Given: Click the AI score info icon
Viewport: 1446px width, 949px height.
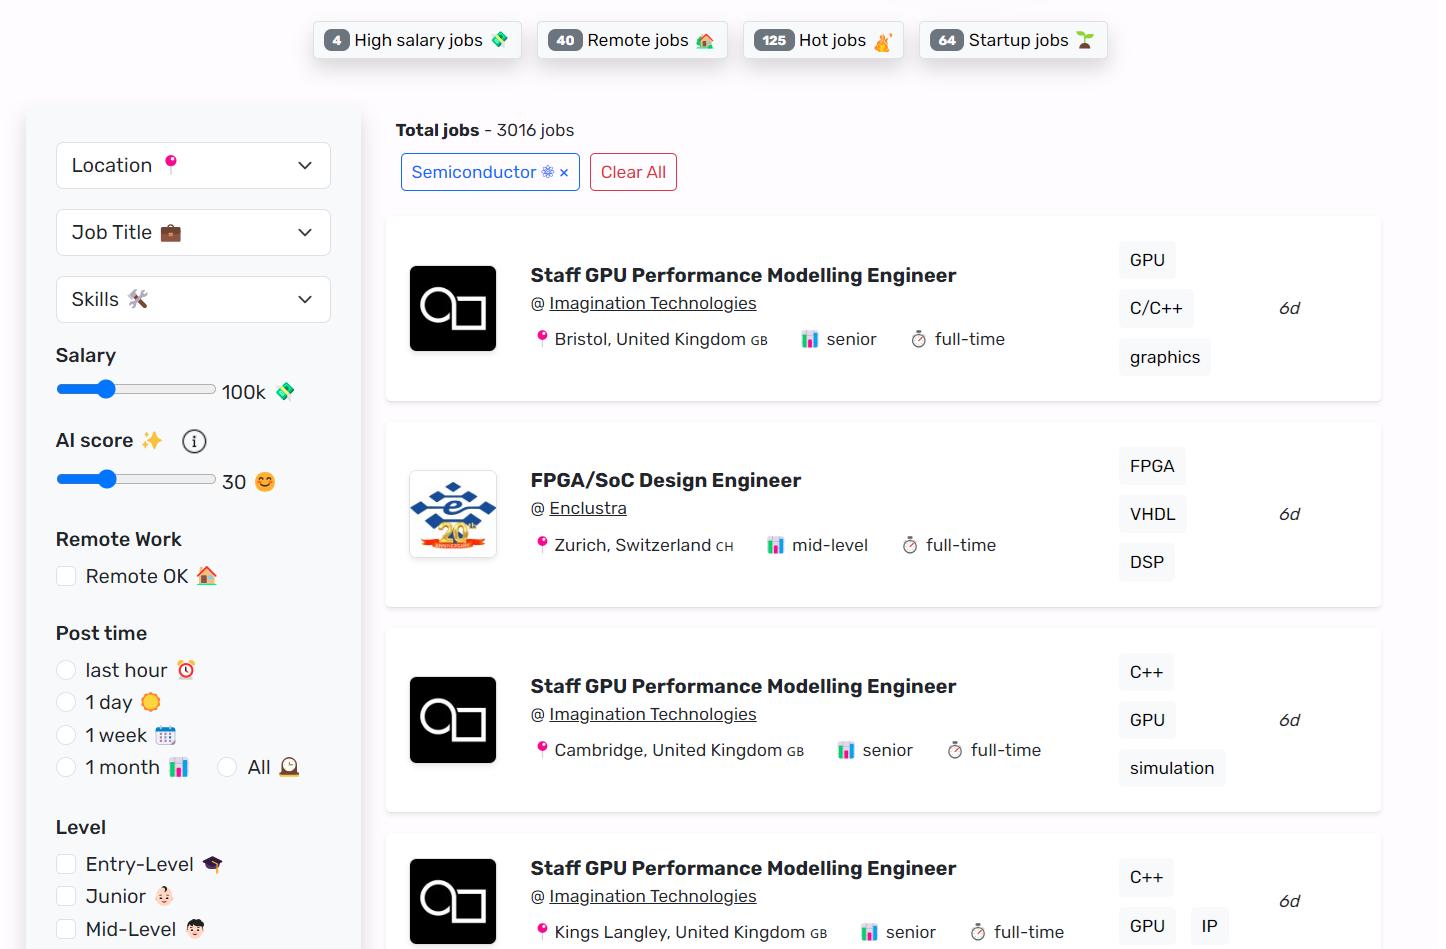Looking at the screenshot, I should click(x=194, y=441).
